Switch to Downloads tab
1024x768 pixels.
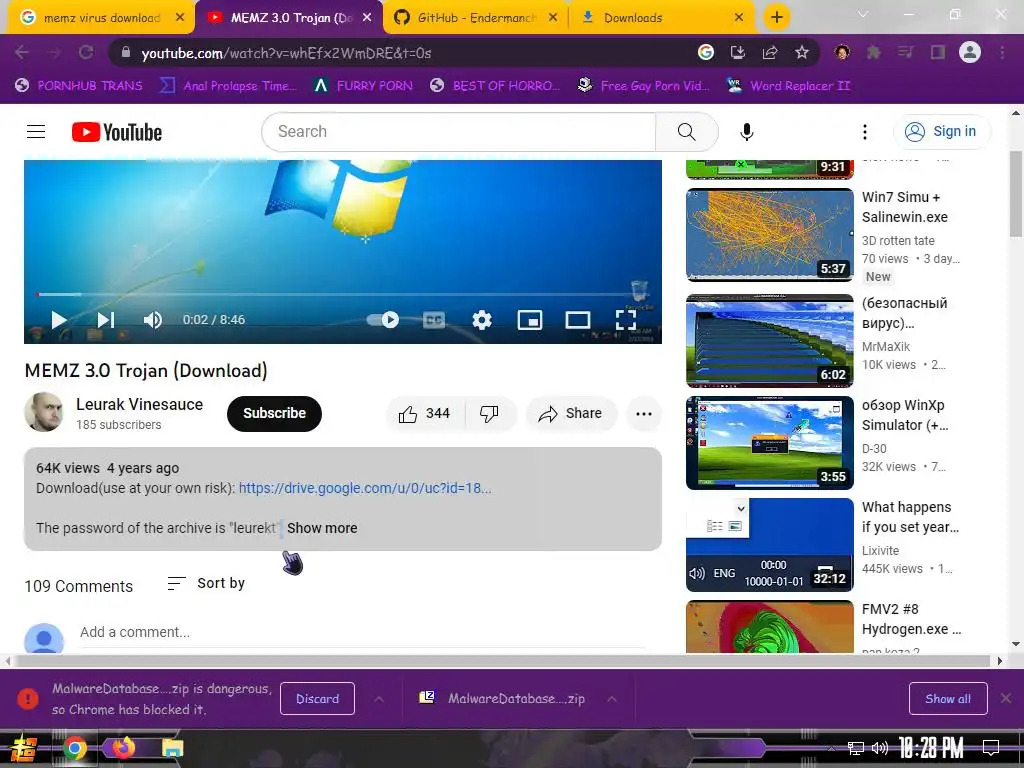[x=662, y=18]
